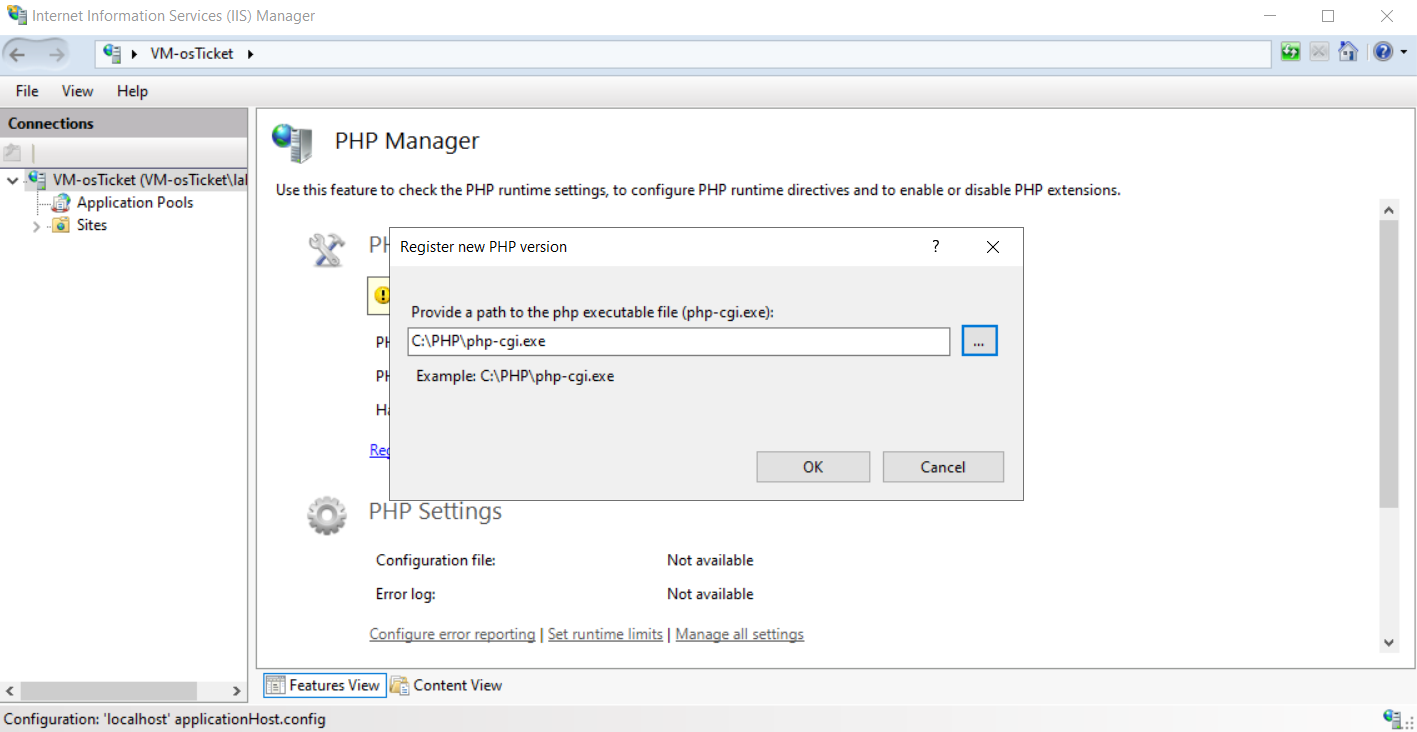Click the address bar server icon

(x=112, y=54)
